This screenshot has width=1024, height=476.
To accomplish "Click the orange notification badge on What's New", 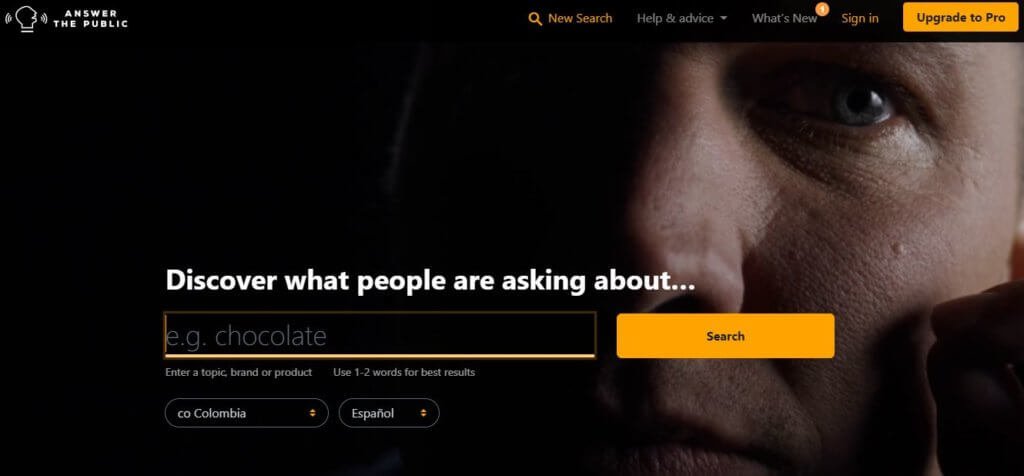I will click(822, 9).
